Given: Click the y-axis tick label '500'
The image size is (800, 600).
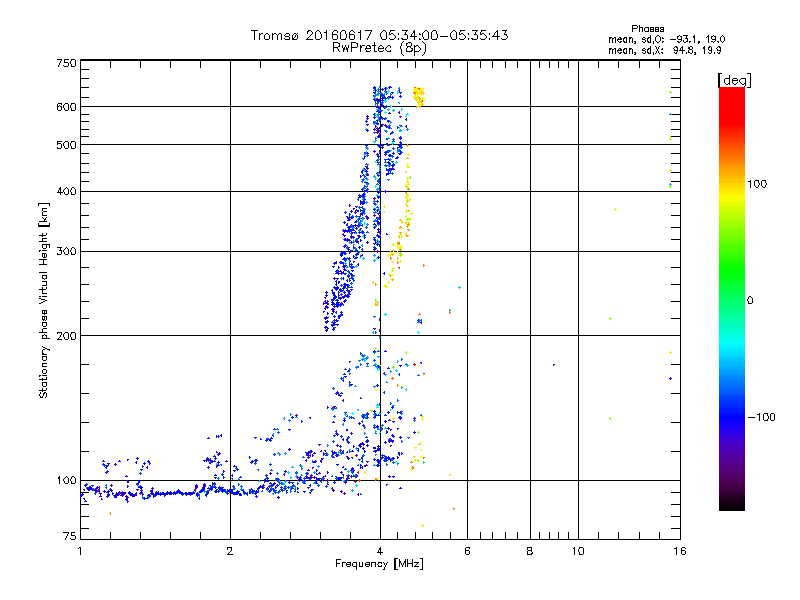Looking at the screenshot, I should click(66, 145).
